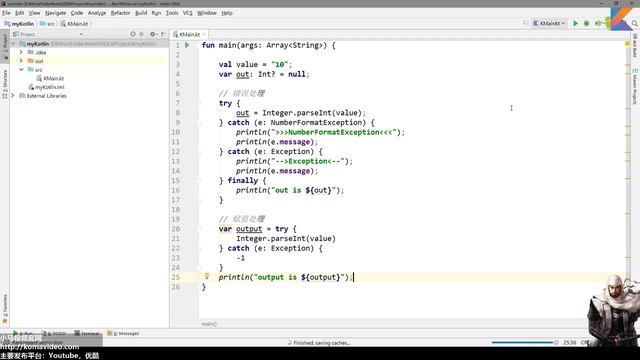Click KMain.kt in the navigation breadcrumb
The height and width of the screenshot is (360, 640).
(74, 24)
